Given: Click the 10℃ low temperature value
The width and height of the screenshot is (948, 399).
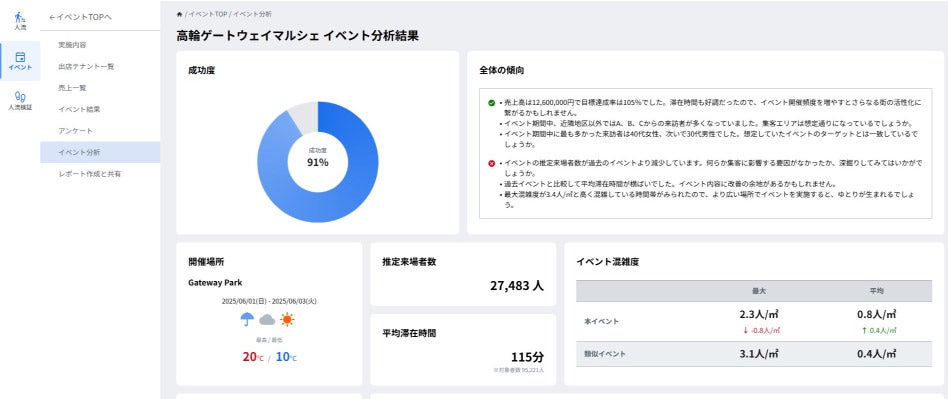Looking at the screenshot, I should 286,357.
